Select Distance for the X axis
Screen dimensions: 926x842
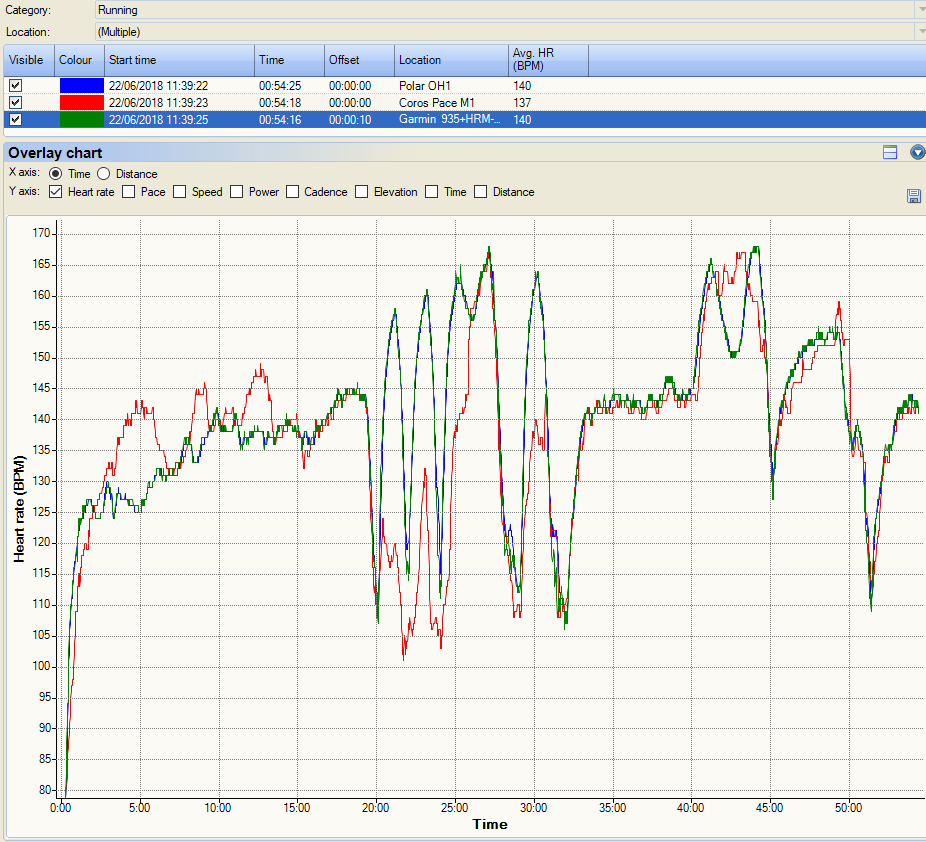click(104, 174)
